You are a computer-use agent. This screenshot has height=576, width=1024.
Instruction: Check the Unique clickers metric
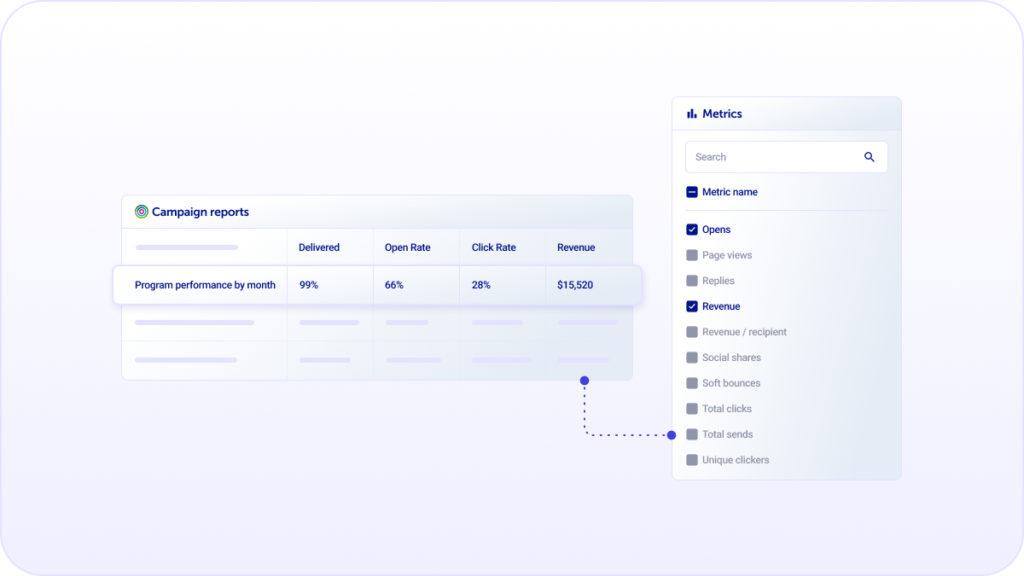tap(691, 459)
